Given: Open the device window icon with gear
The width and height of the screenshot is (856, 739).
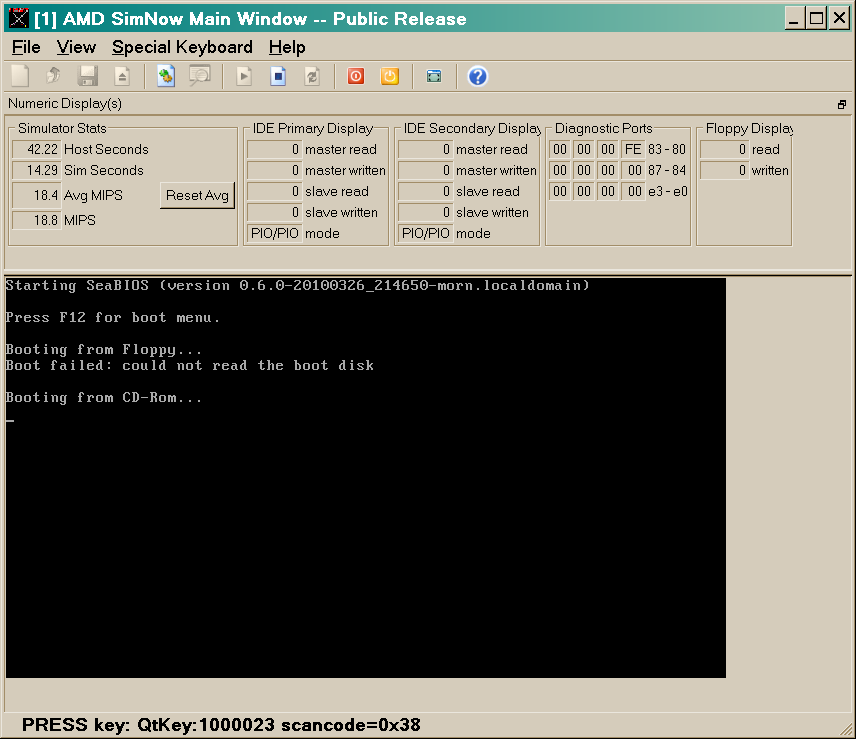Looking at the screenshot, I should (166, 76).
